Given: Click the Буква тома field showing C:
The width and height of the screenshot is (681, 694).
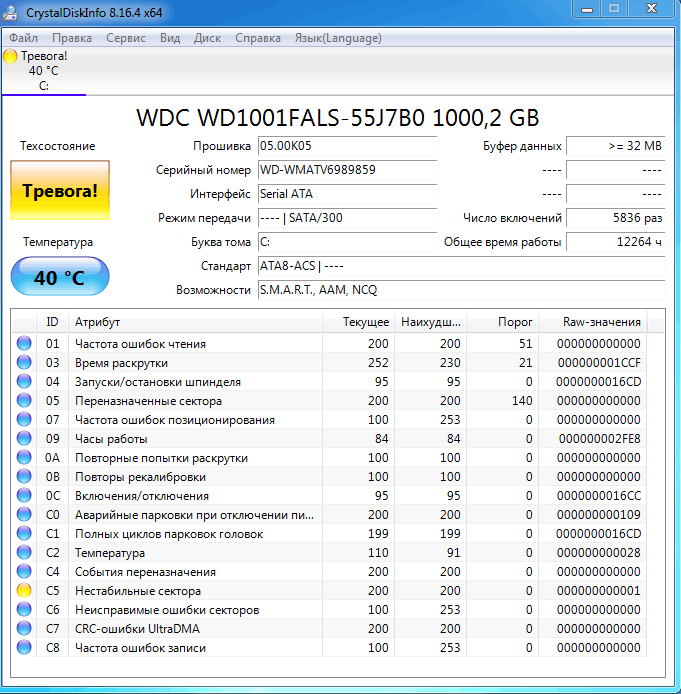Looking at the screenshot, I should pyautogui.click(x=347, y=242).
